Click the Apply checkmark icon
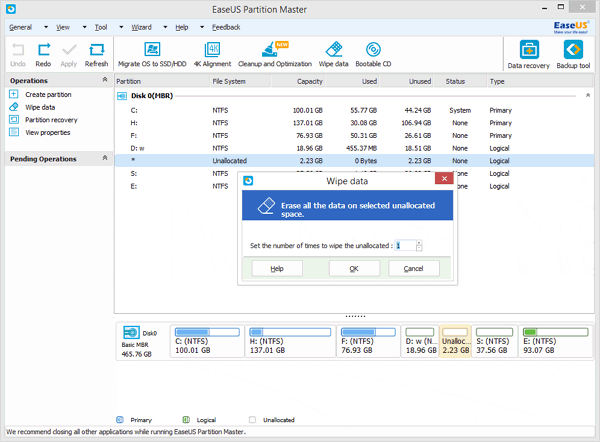 click(69, 50)
